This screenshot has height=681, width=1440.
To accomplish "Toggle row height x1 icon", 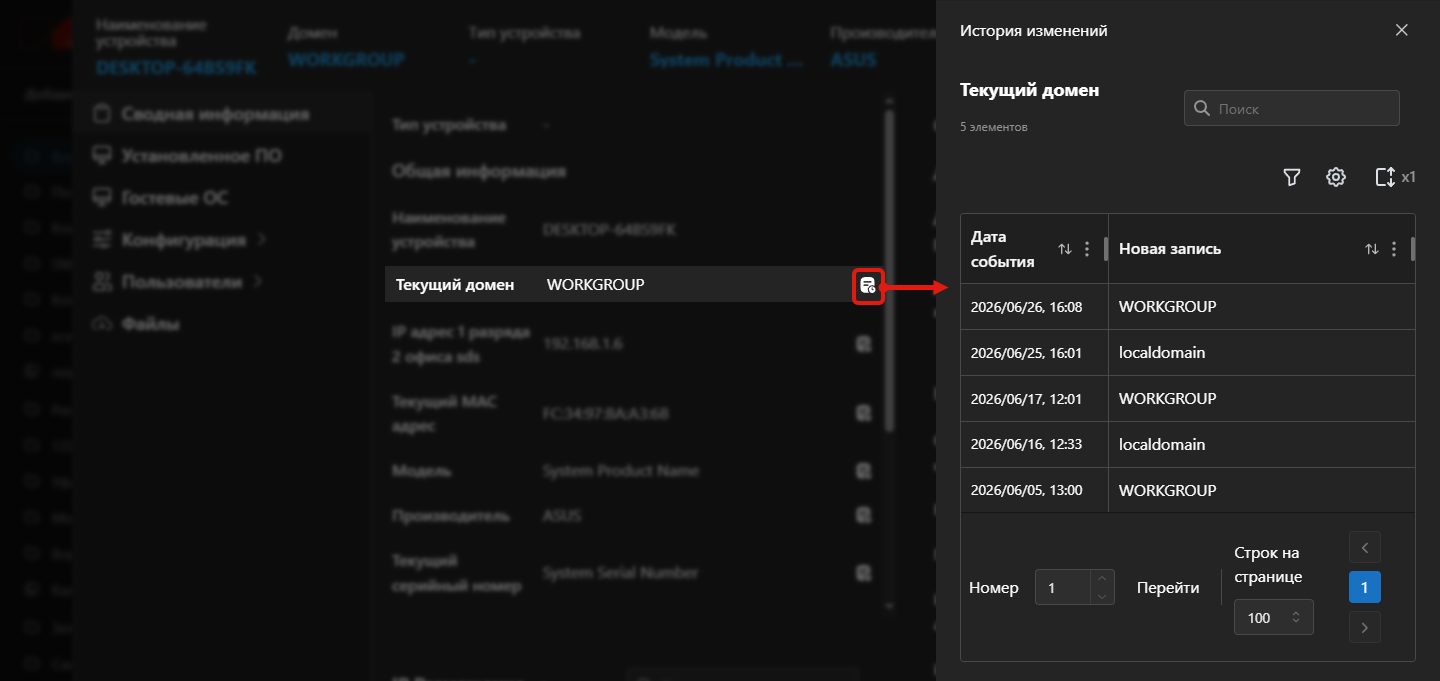I will pyautogui.click(x=1394, y=177).
